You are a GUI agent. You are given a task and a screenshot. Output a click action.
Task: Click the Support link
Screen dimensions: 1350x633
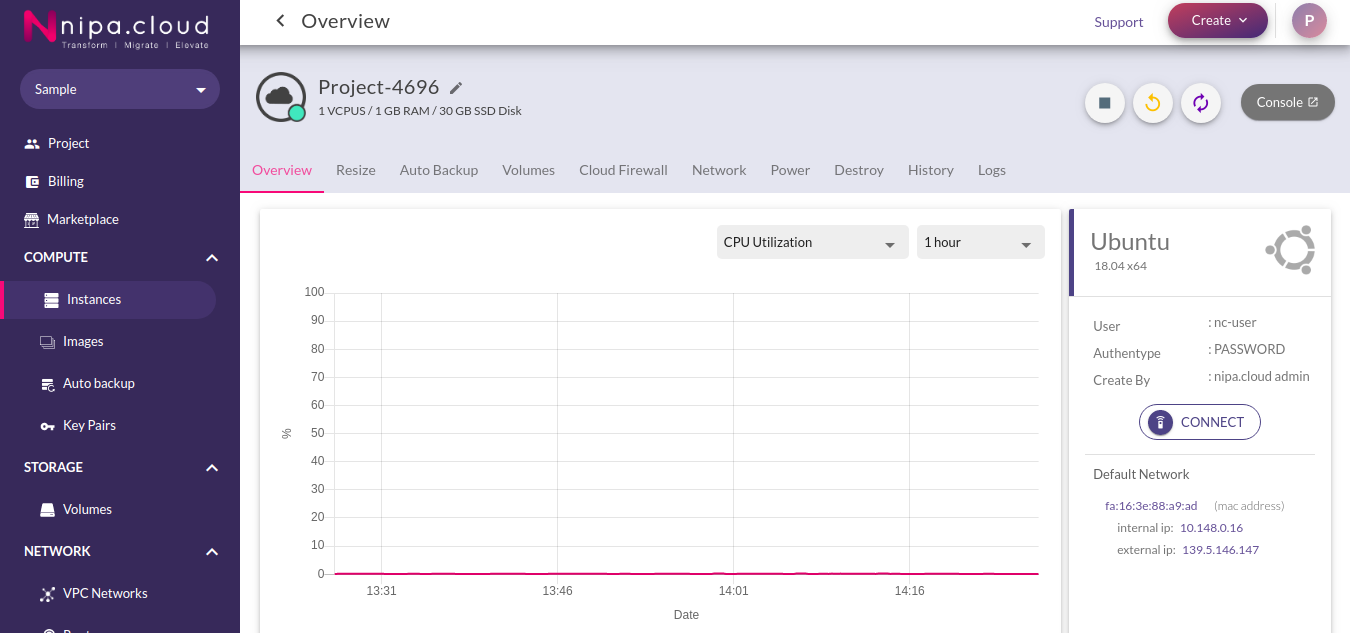click(1118, 22)
